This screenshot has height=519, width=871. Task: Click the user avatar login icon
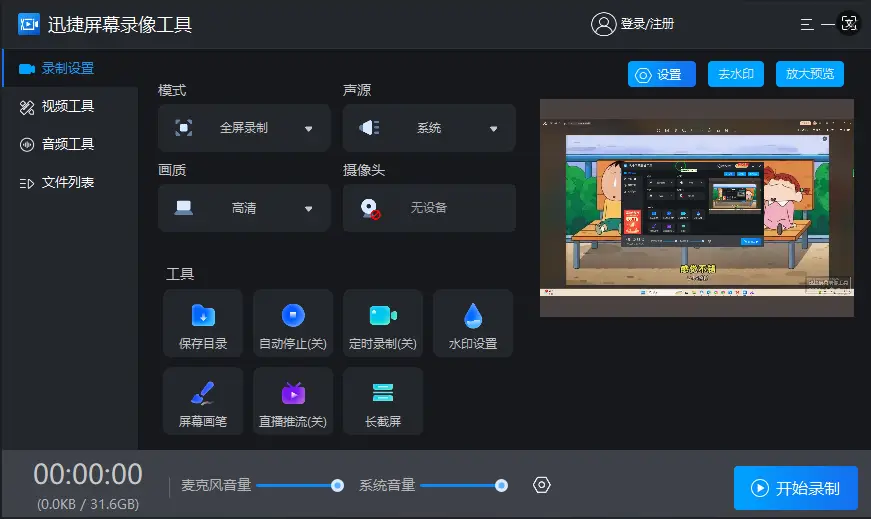(603, 24)
